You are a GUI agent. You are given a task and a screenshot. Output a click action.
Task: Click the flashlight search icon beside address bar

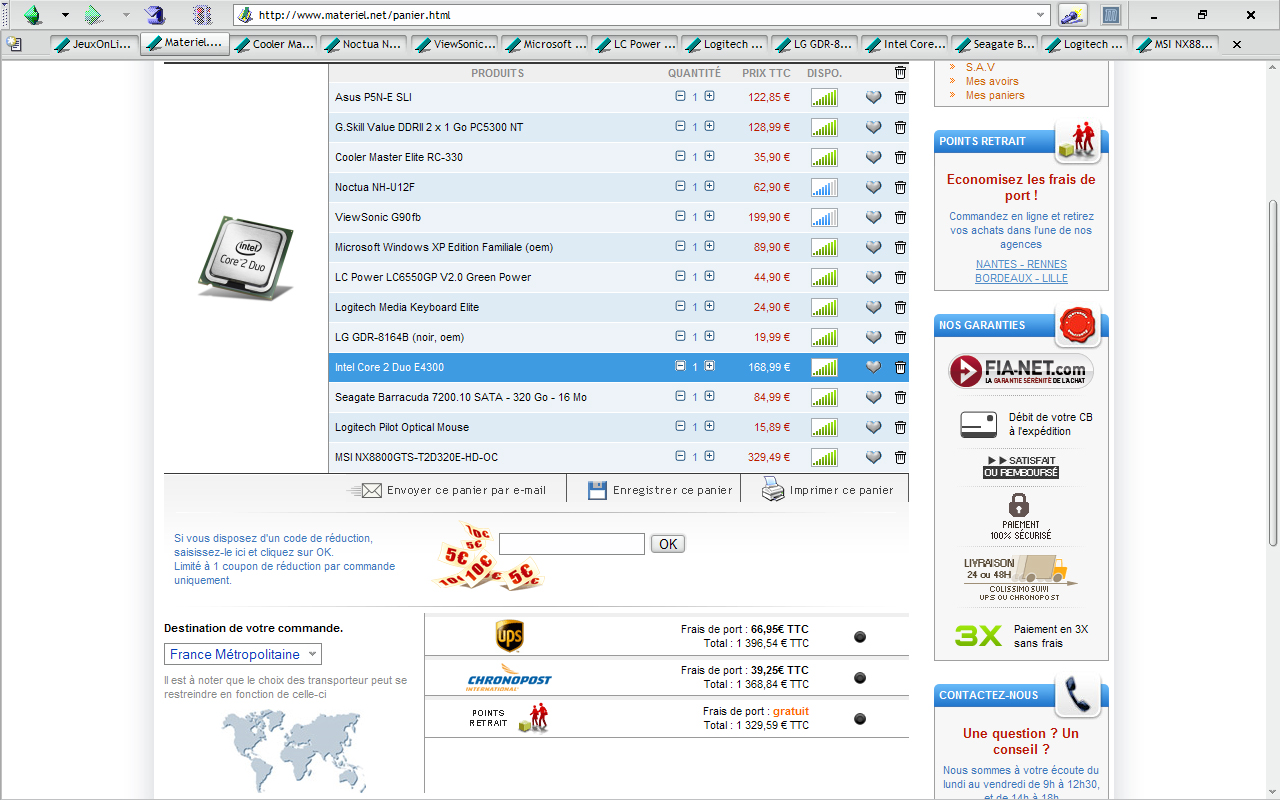1073,15
